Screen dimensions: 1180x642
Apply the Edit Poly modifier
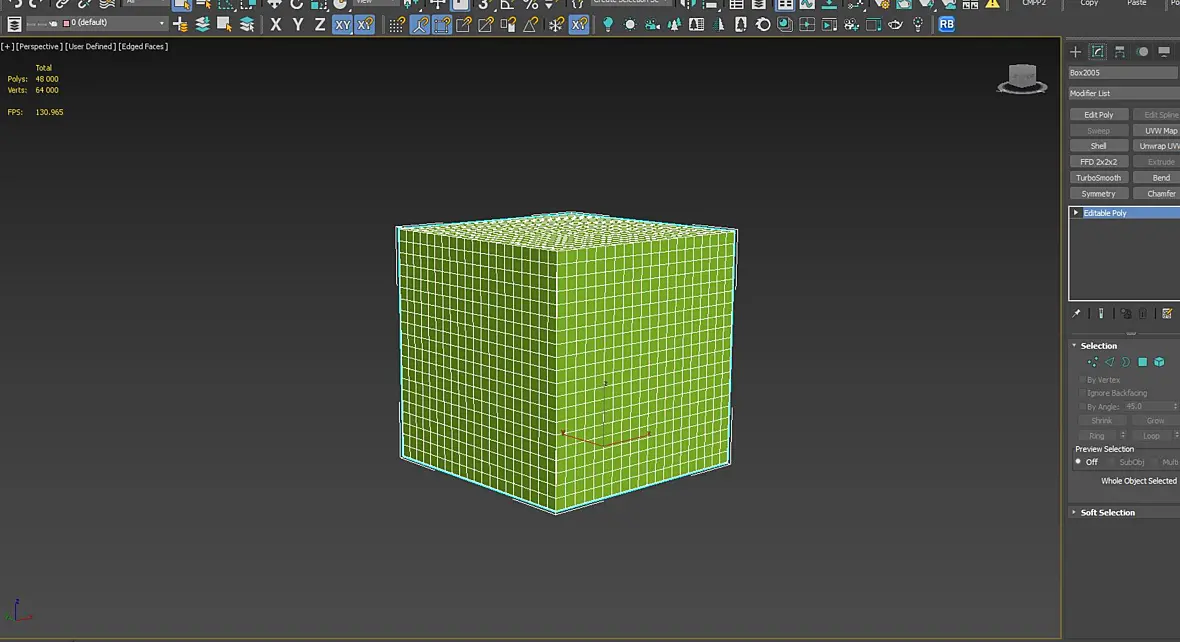coord(1099,115)
